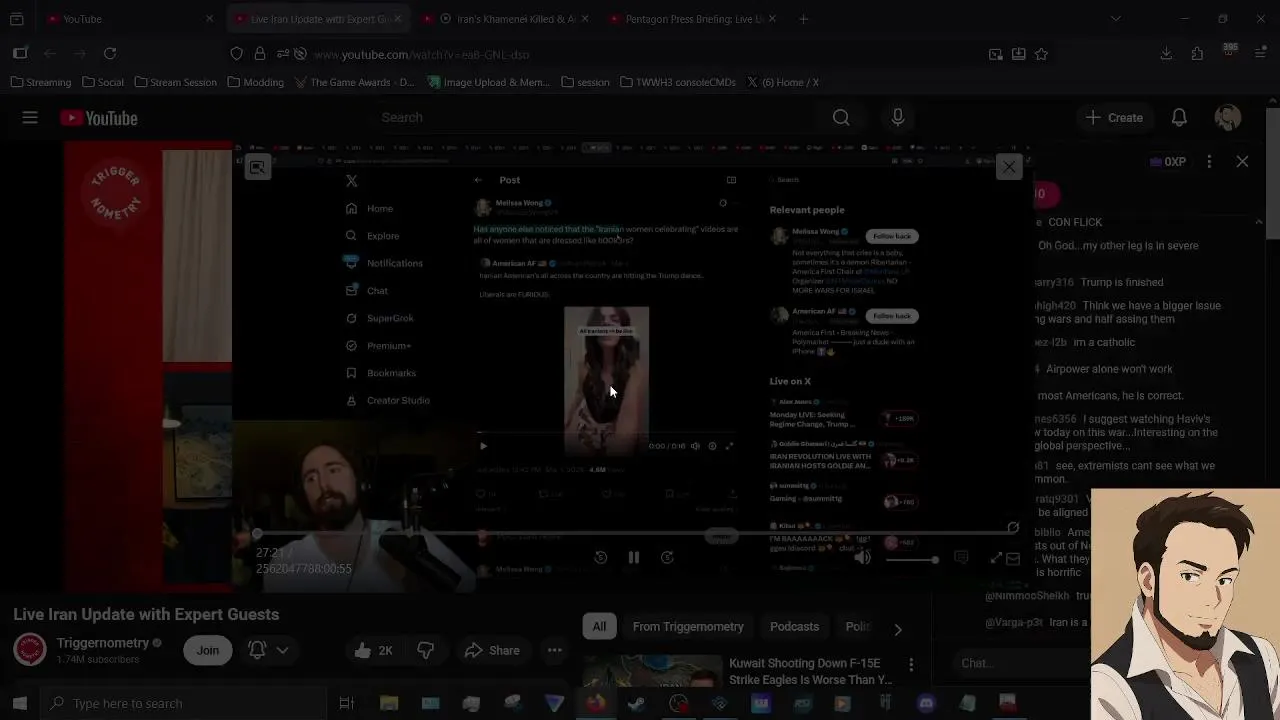This screenshot has height=720, width=1280.
Task: Click the Create button in YouTube header
Action: [x=1114, y=118]
